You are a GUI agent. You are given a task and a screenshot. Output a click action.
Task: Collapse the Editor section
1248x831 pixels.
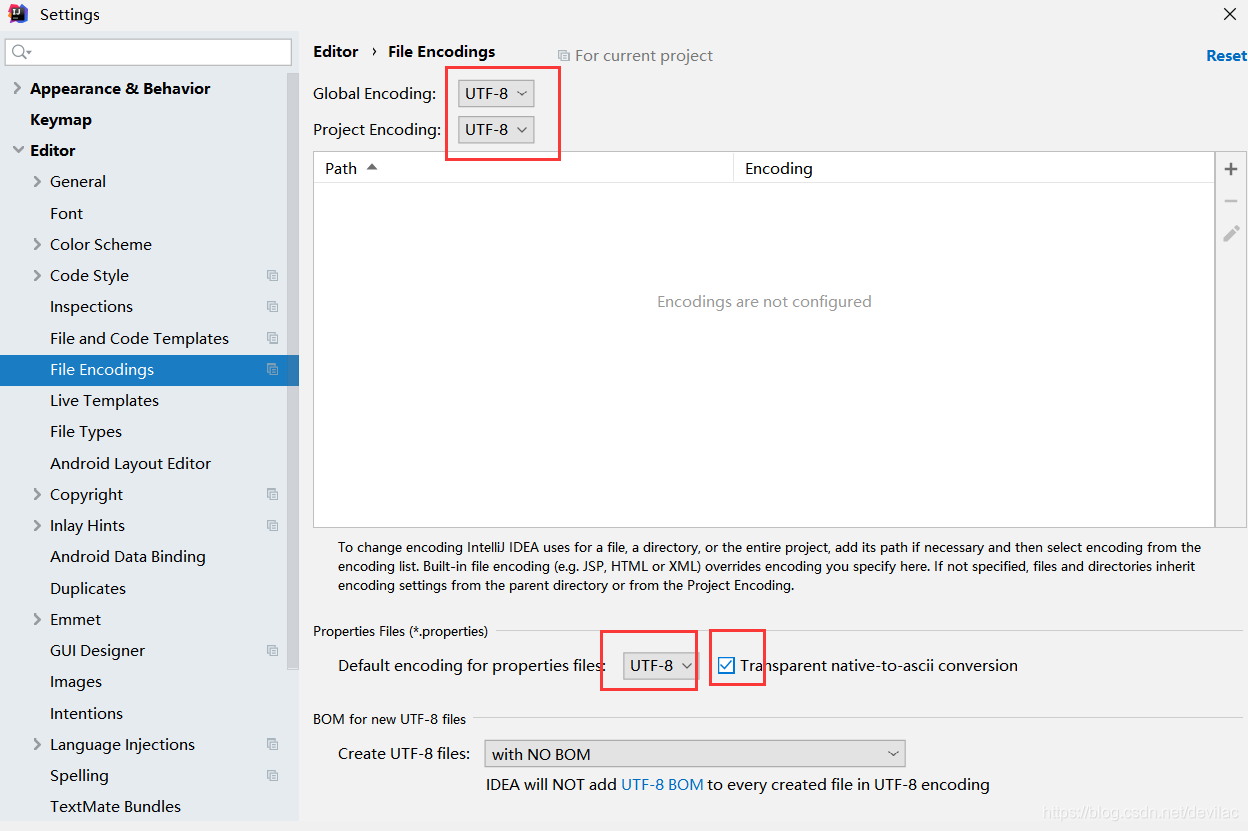[17, 150]
